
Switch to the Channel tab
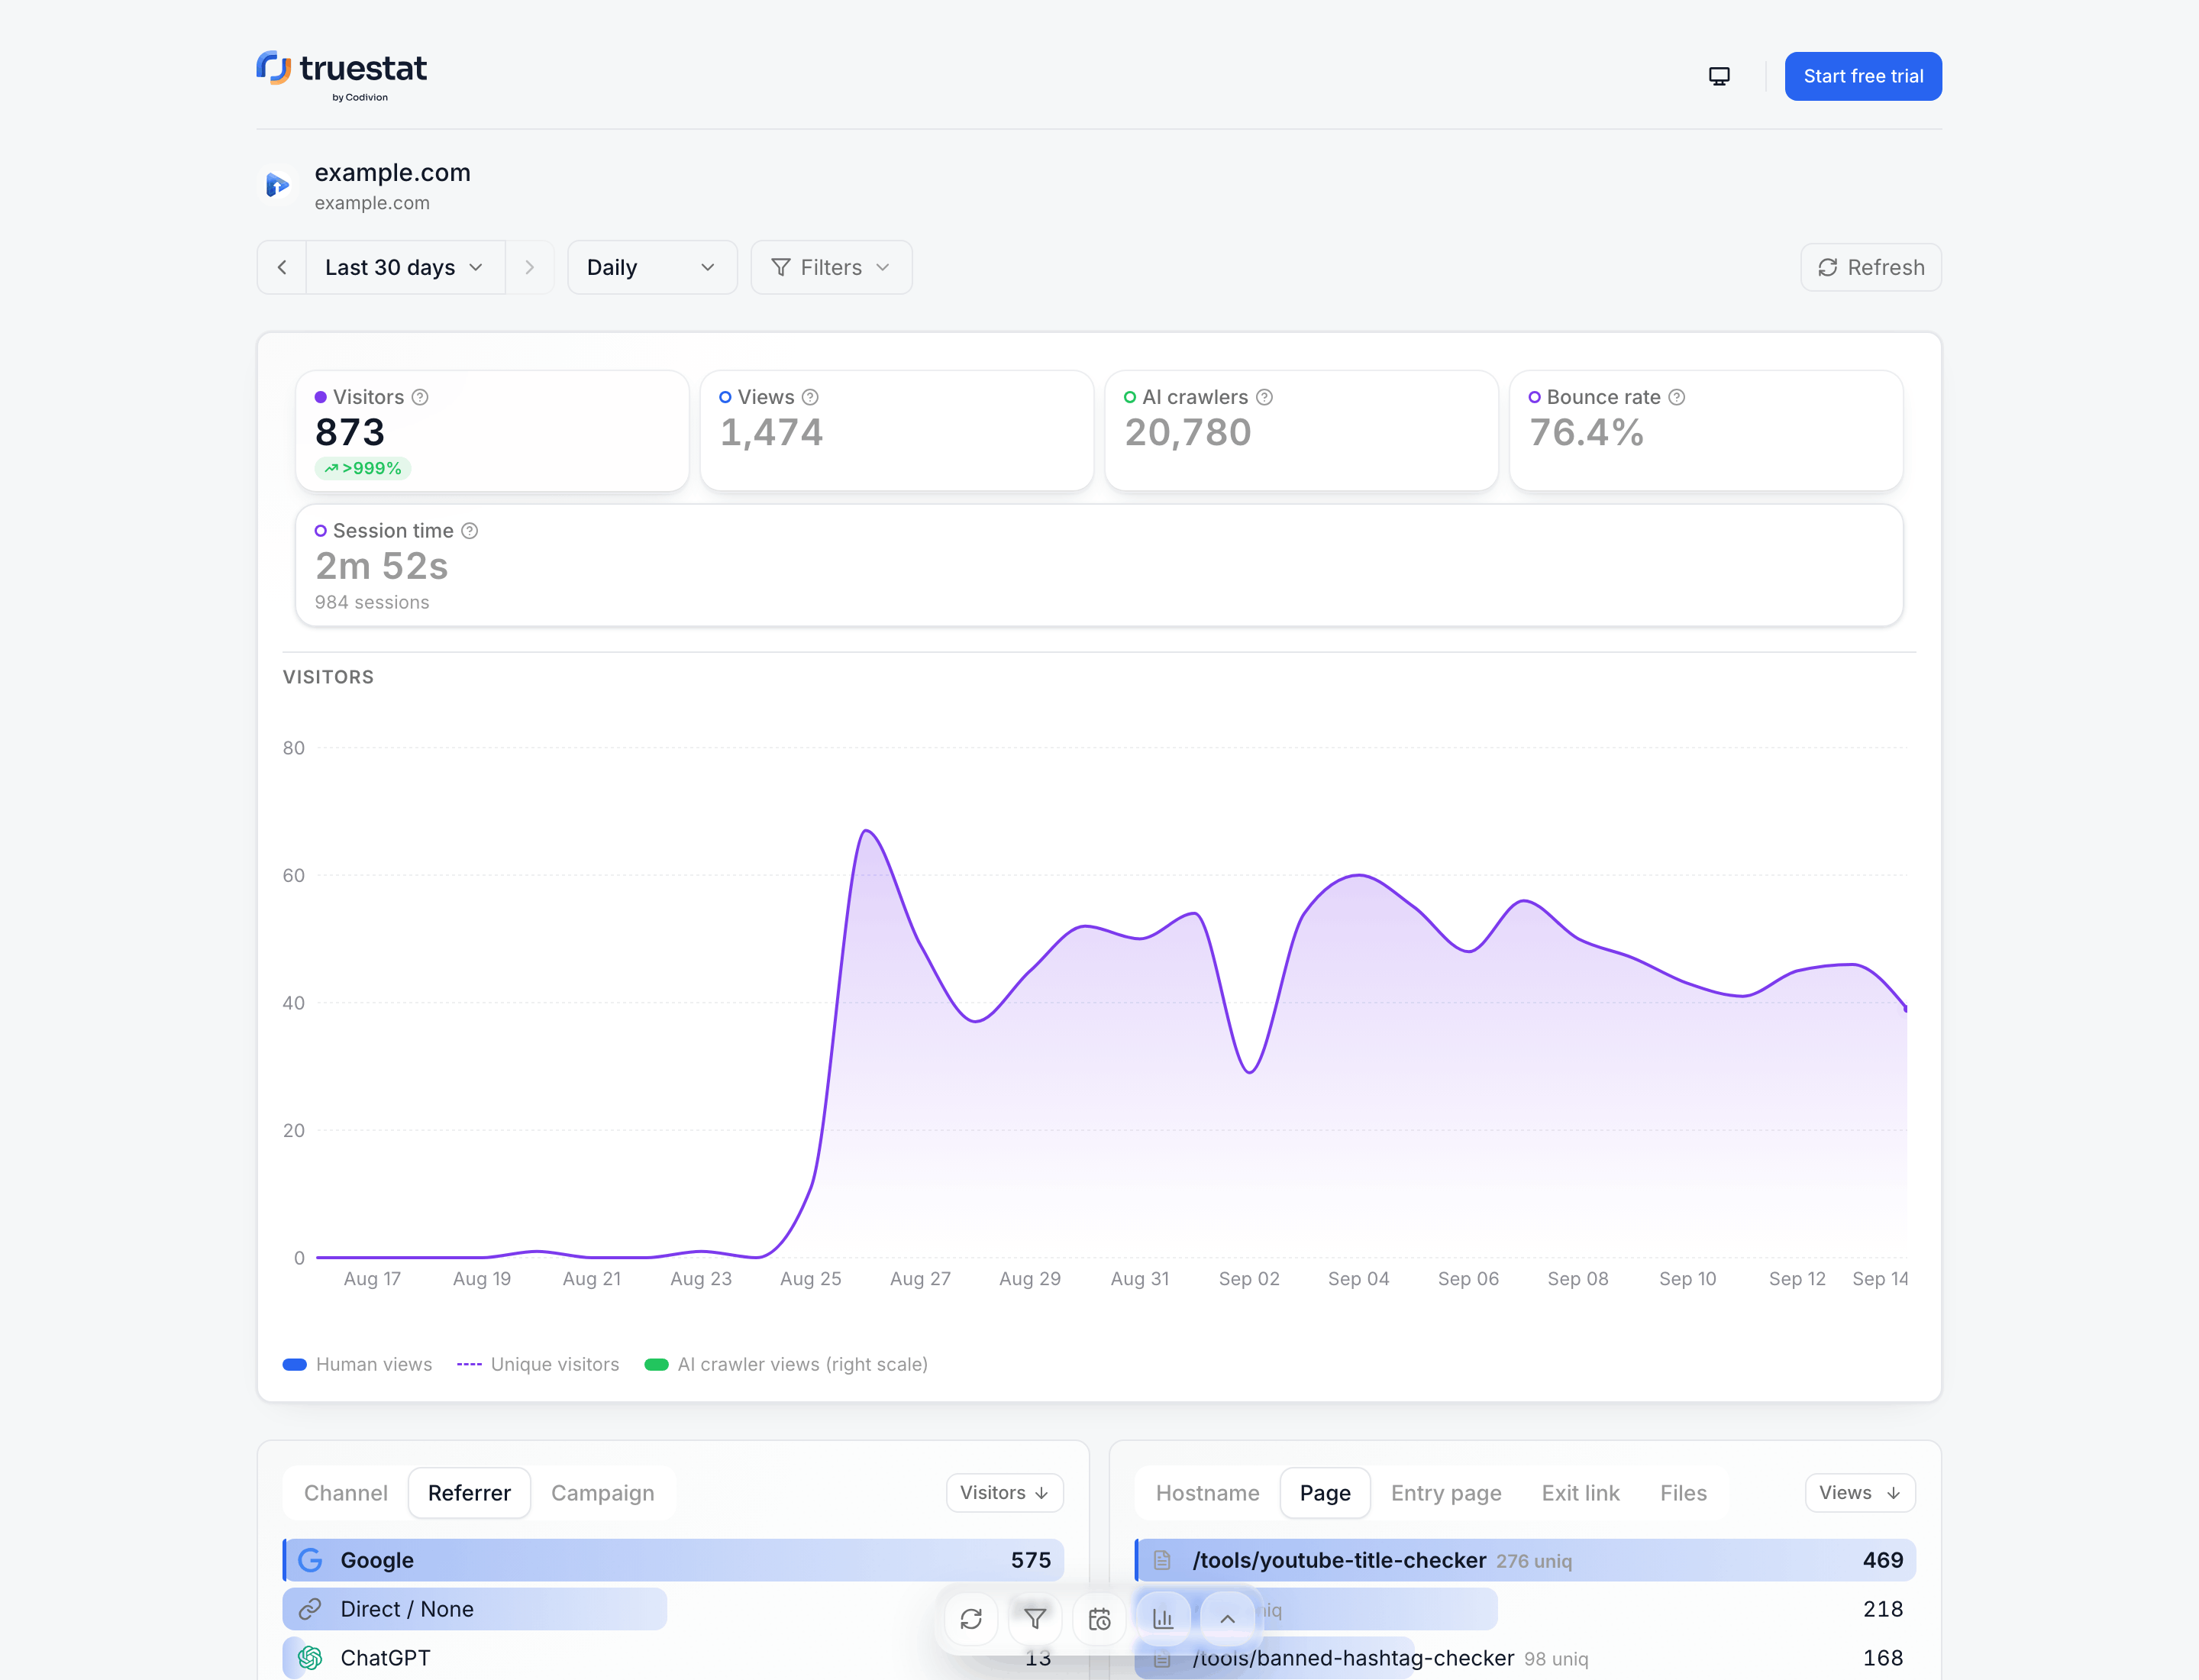pos(345,1493)
